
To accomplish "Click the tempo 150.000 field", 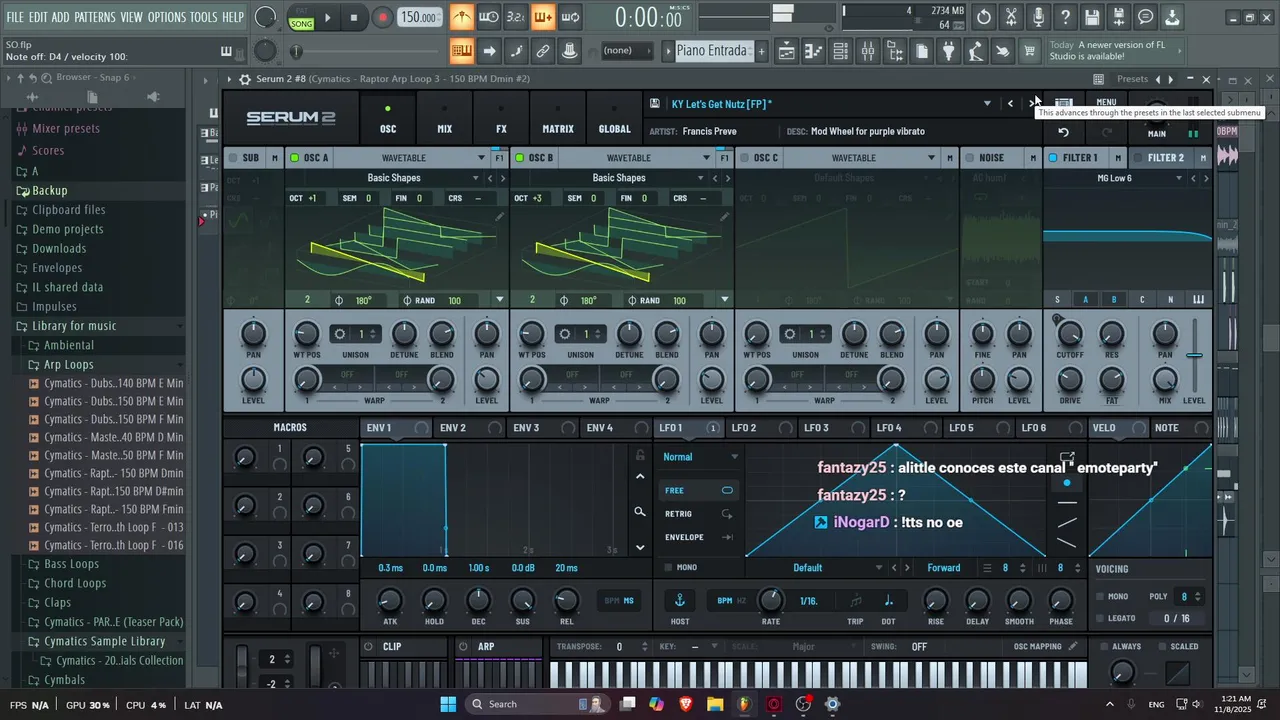I will pyautogui.click(x=419, y=17).
